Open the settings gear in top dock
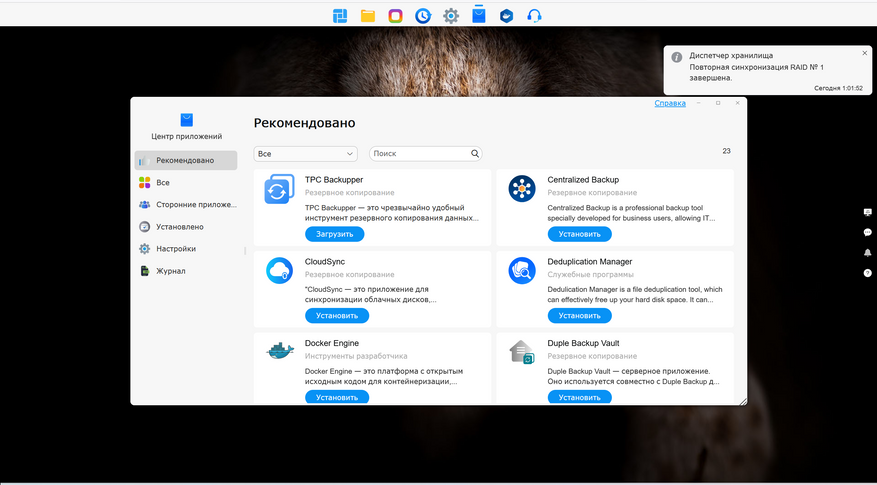The height and width of the screenshot is (485, 877). pos(451,16)
